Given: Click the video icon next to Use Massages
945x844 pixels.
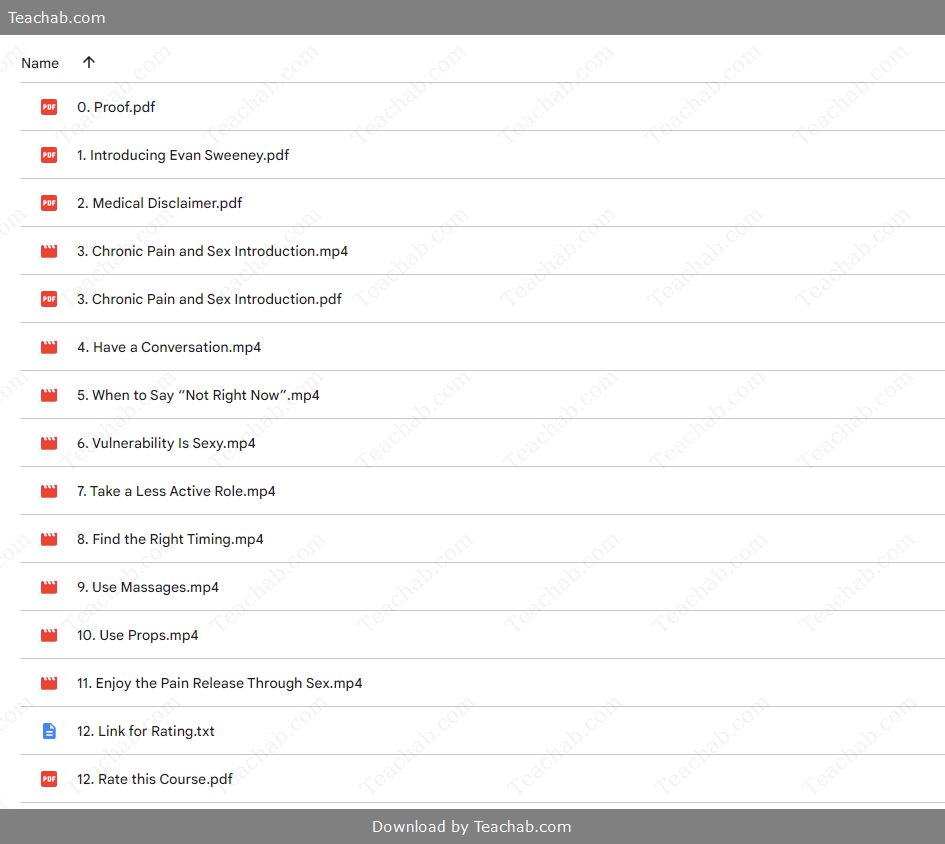Looking at the screenshot, I should click(x=49, y=587).
